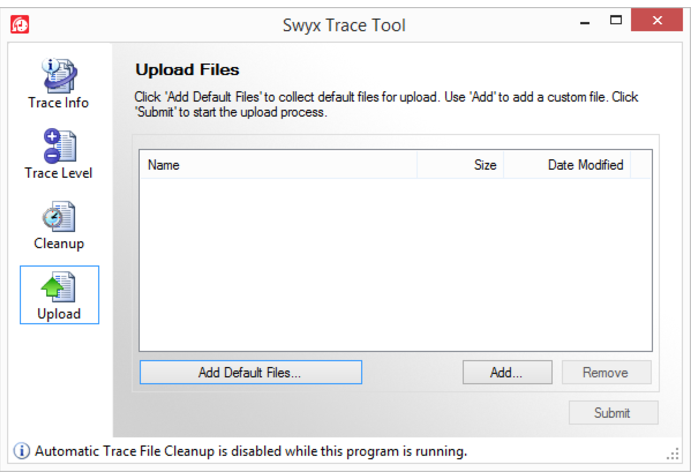
Task: Click the Automatic Trace File Cleanup status message
Action: coord(250,451)
